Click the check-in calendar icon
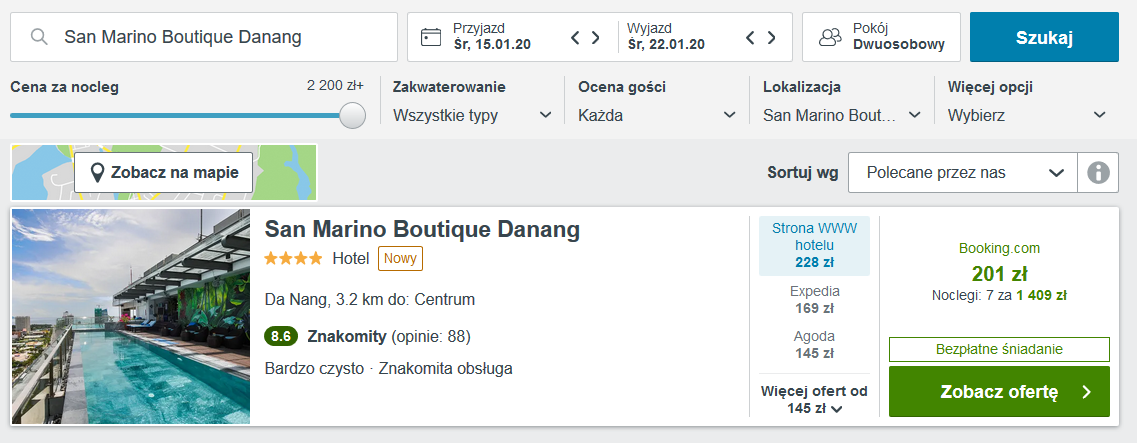1137x443 pixels. pos(431,37)
